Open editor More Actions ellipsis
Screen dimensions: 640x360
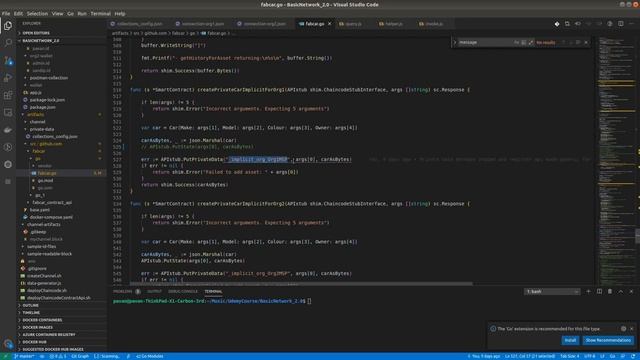coord(631,24)
